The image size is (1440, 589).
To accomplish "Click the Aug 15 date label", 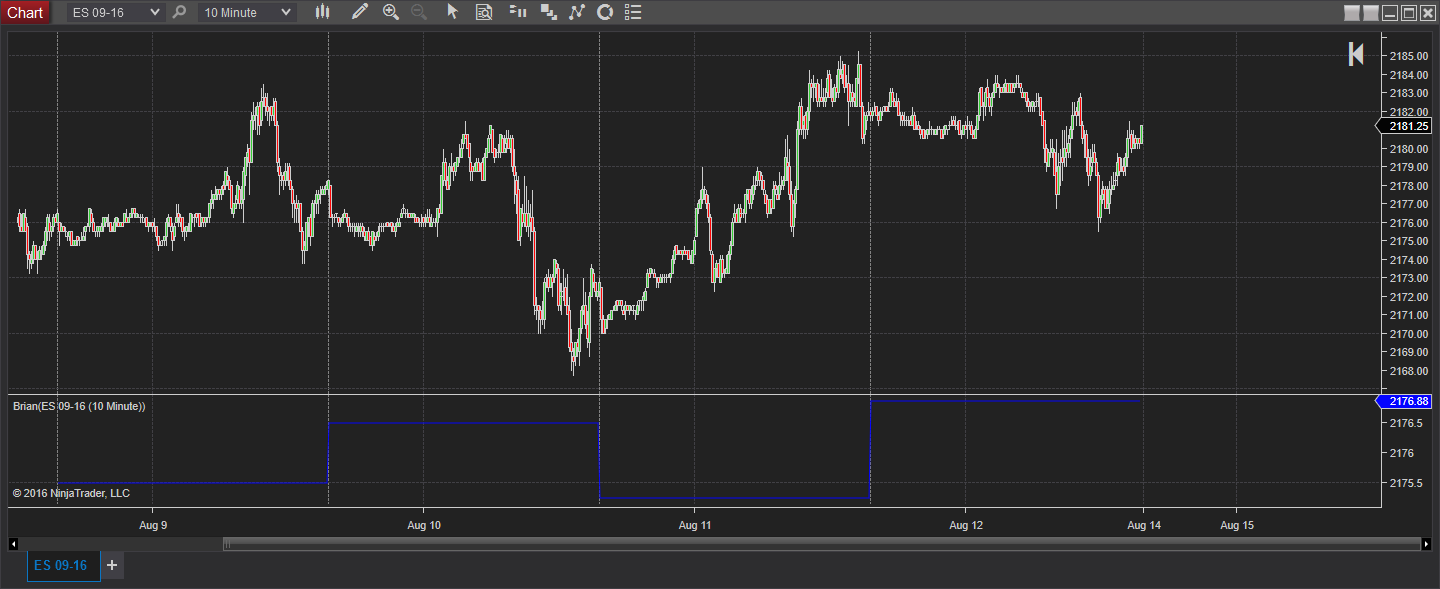I will point(1237,524).
